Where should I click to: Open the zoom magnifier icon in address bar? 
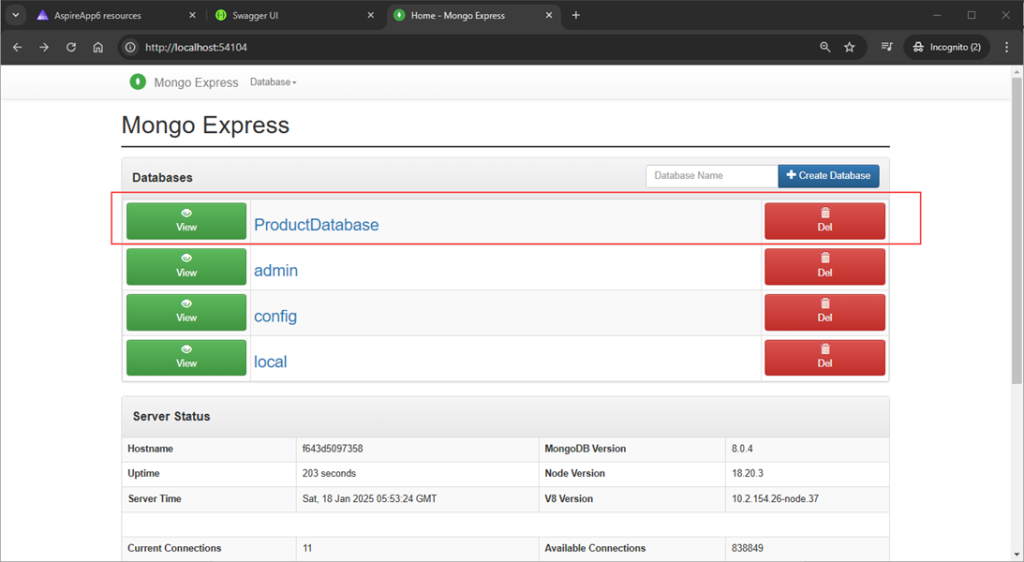[825, 47]
